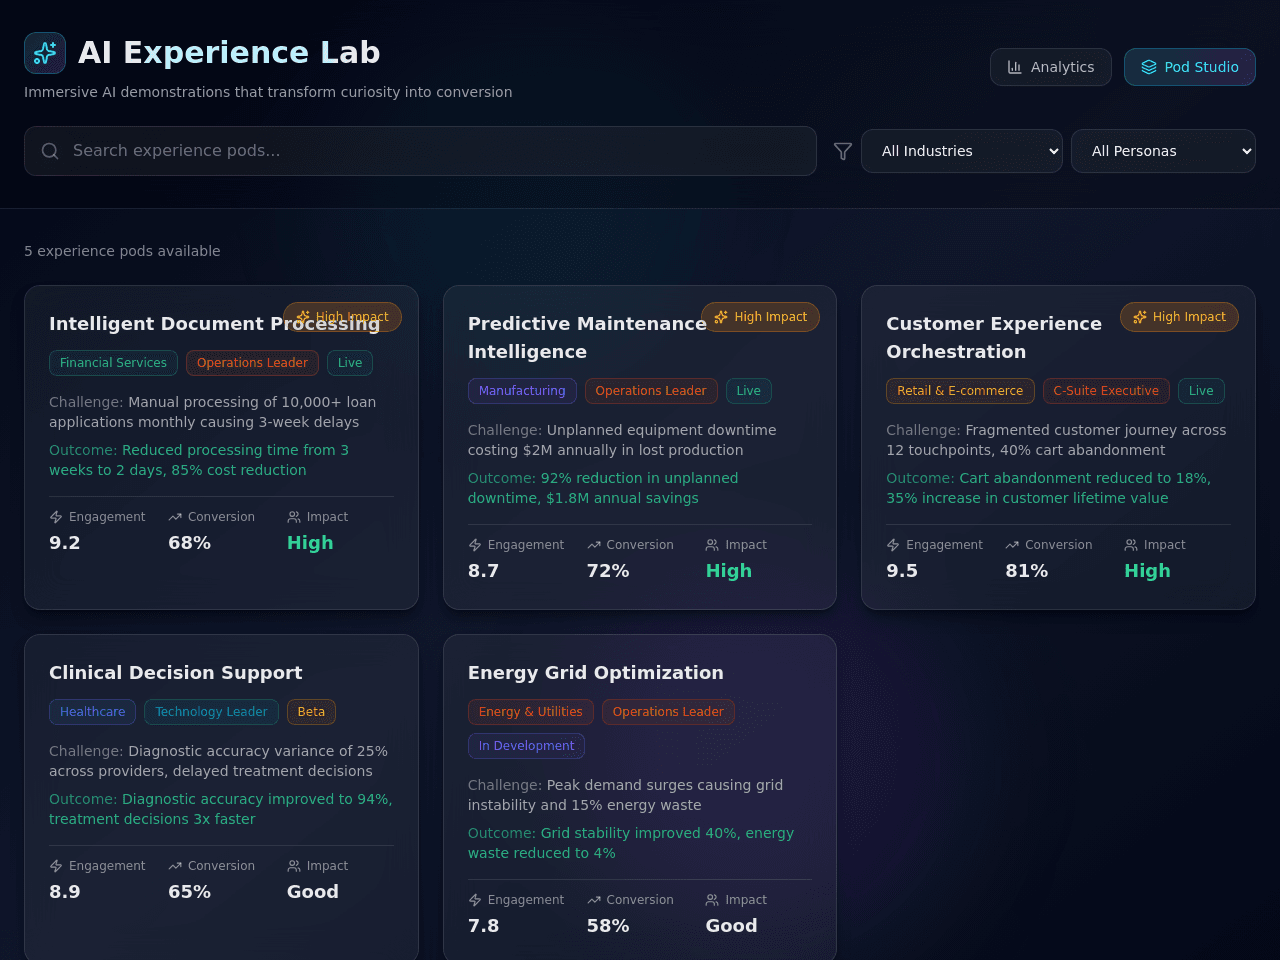Open Intelligent Document Processing pod title
This screenshot has height=960, width=1280.
pyautogui.click(x=214, y=323)
